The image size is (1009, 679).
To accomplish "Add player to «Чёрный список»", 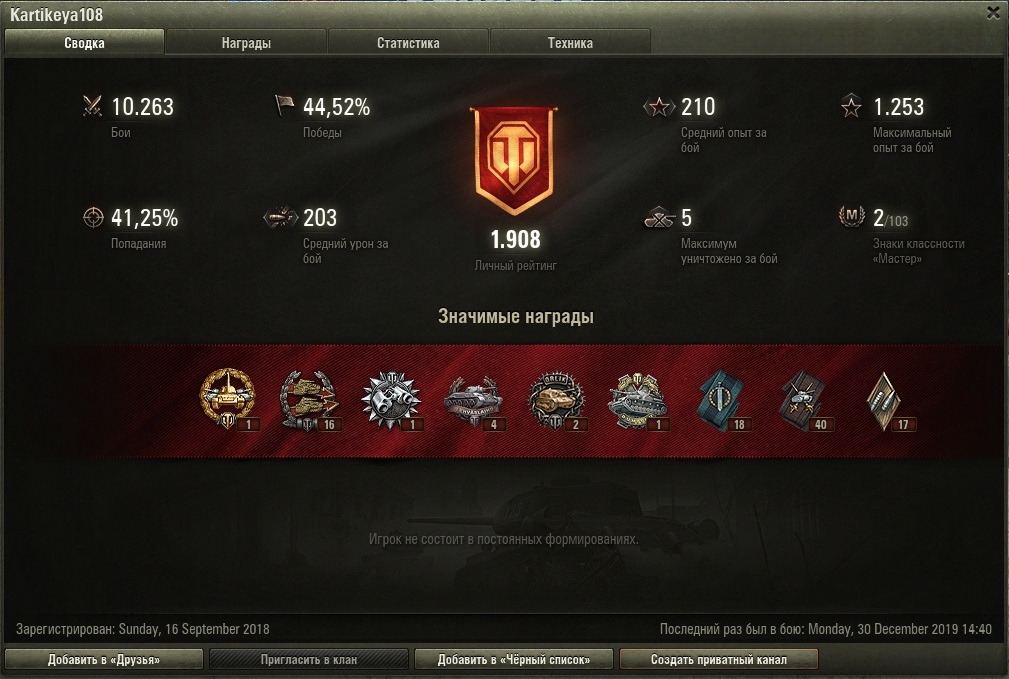I will click(x=514, y=660).
